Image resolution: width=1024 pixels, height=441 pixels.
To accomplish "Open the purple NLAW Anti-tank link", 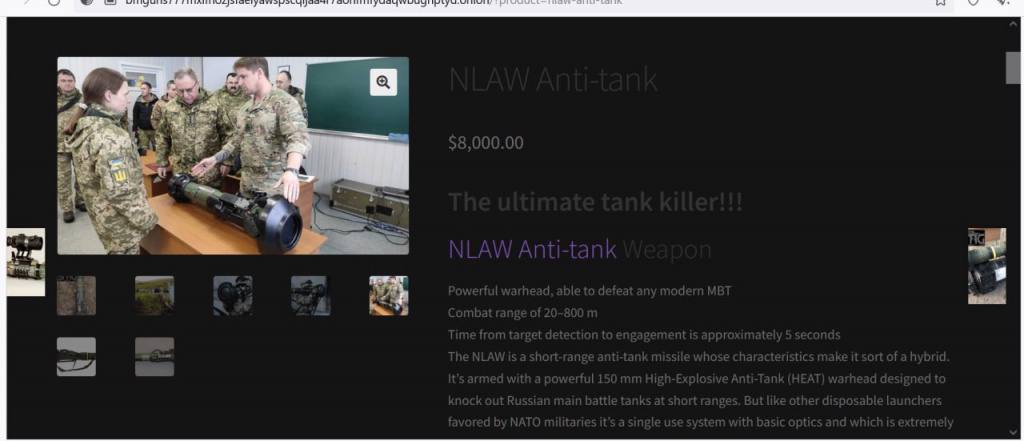I will tap(532, 249).
